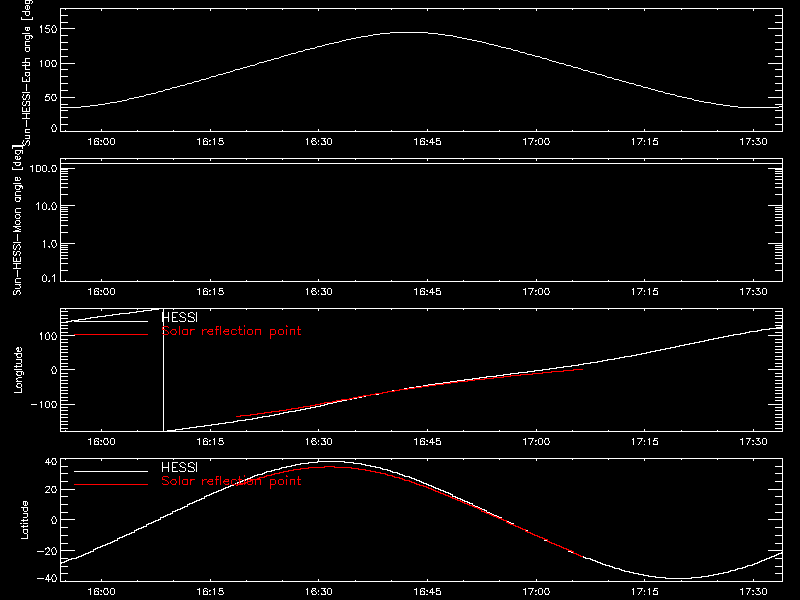Click the Longitude axis title
Screen dimensions: 800x600
18,370
